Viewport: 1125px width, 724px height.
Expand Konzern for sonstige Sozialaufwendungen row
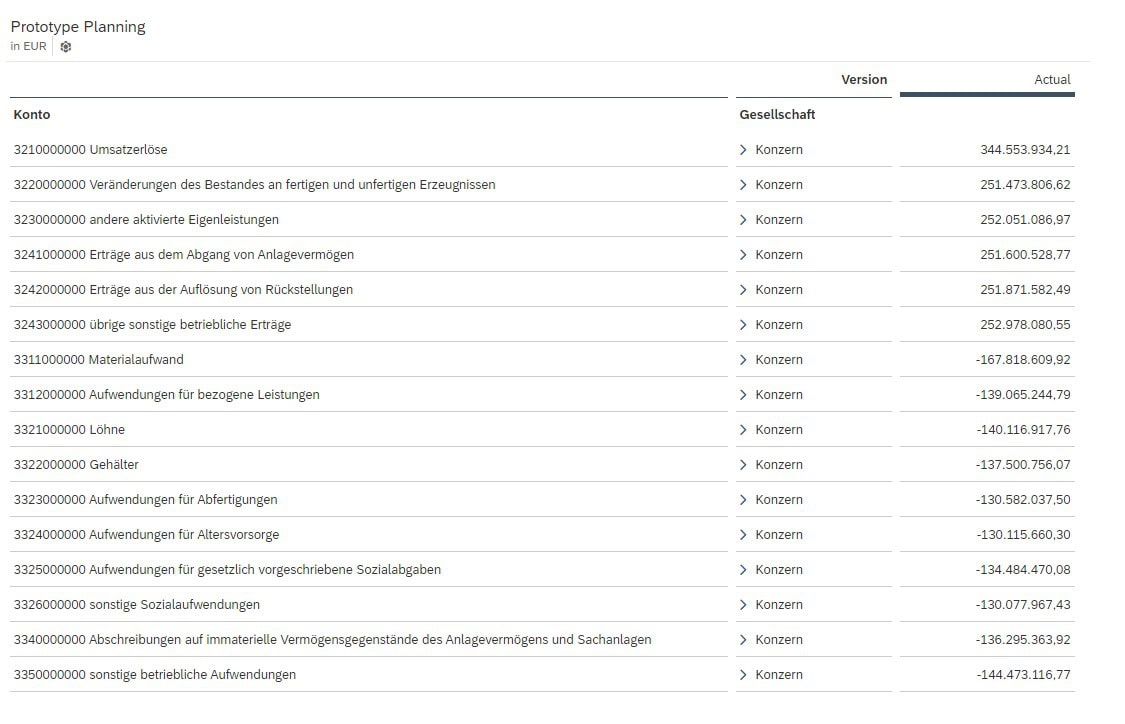click(x=743, y=605)
